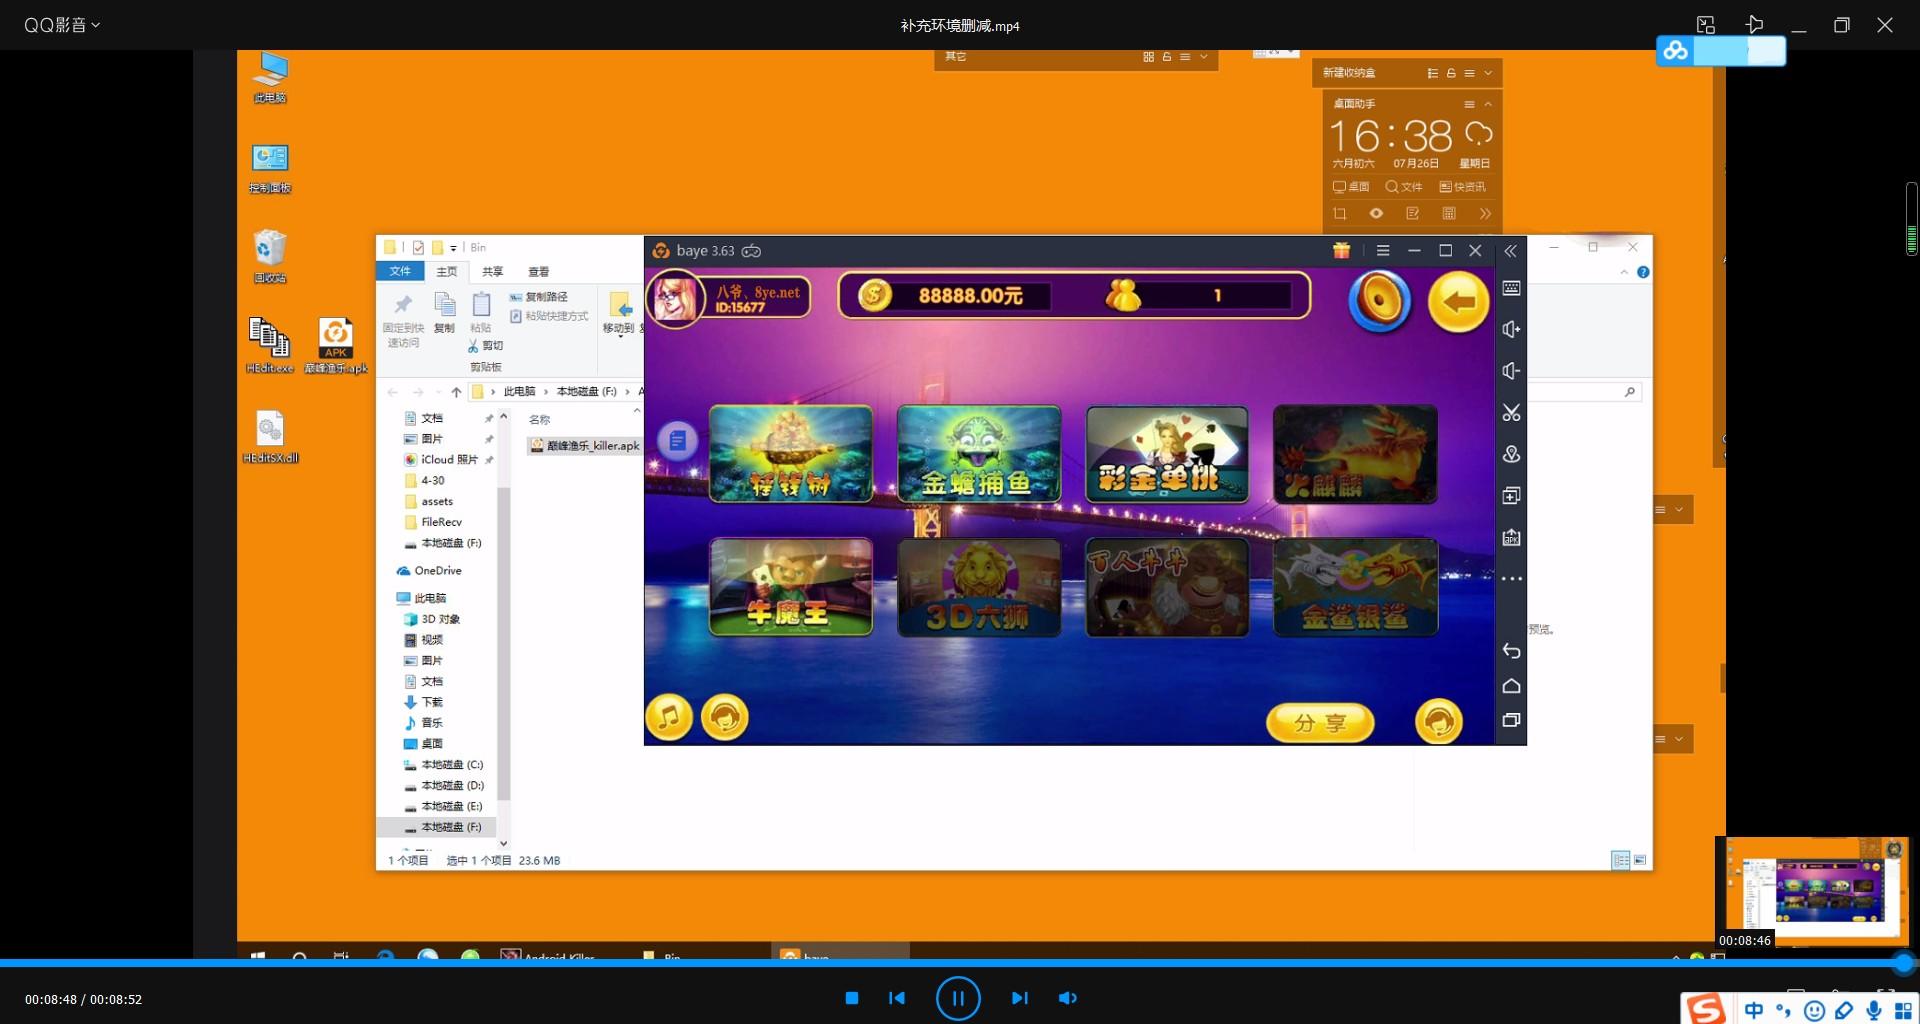Tap the yellow 分享 share button

point(1320,722)
